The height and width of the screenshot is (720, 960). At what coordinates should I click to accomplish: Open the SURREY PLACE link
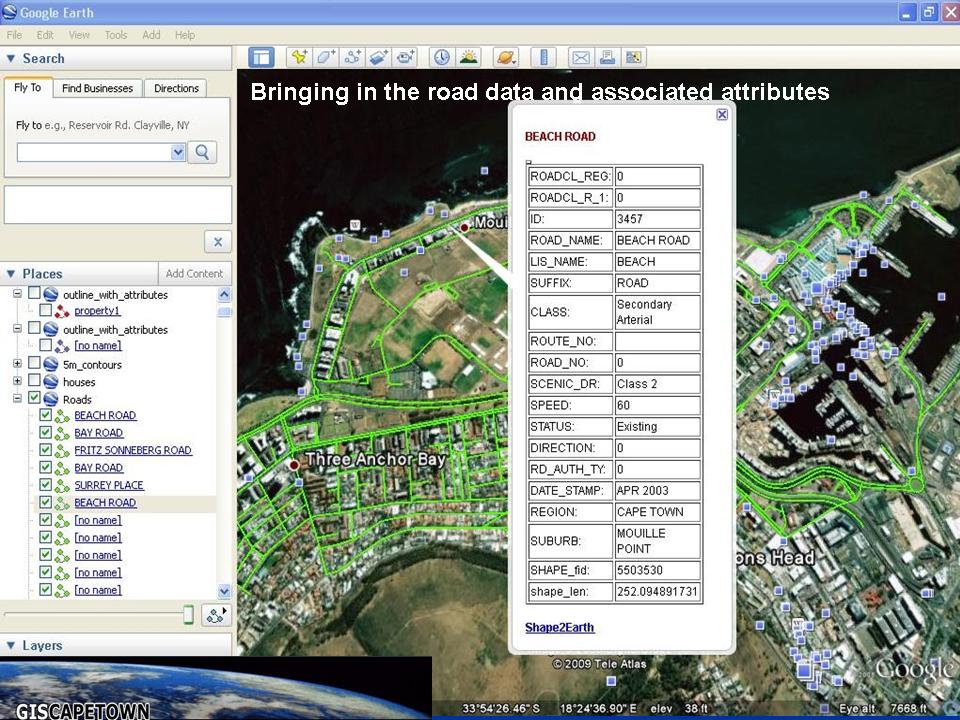[x=109, y=486]
